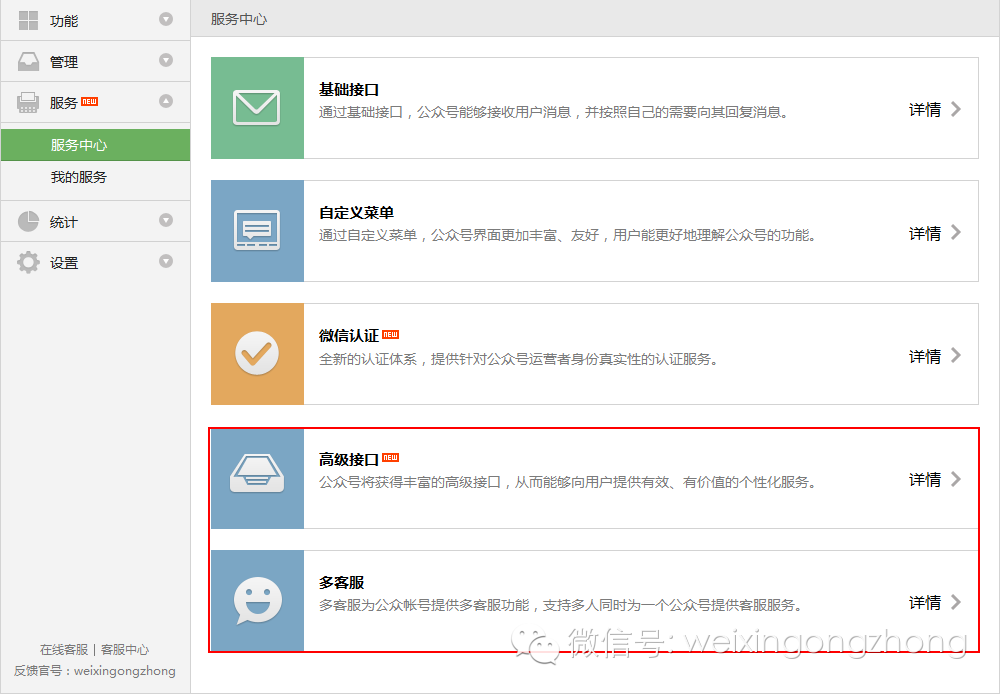Image resolution: width=1000 pixels, height=694 pixels.
Task: Click the 高级接口 title text
Action: coord(349,459)
